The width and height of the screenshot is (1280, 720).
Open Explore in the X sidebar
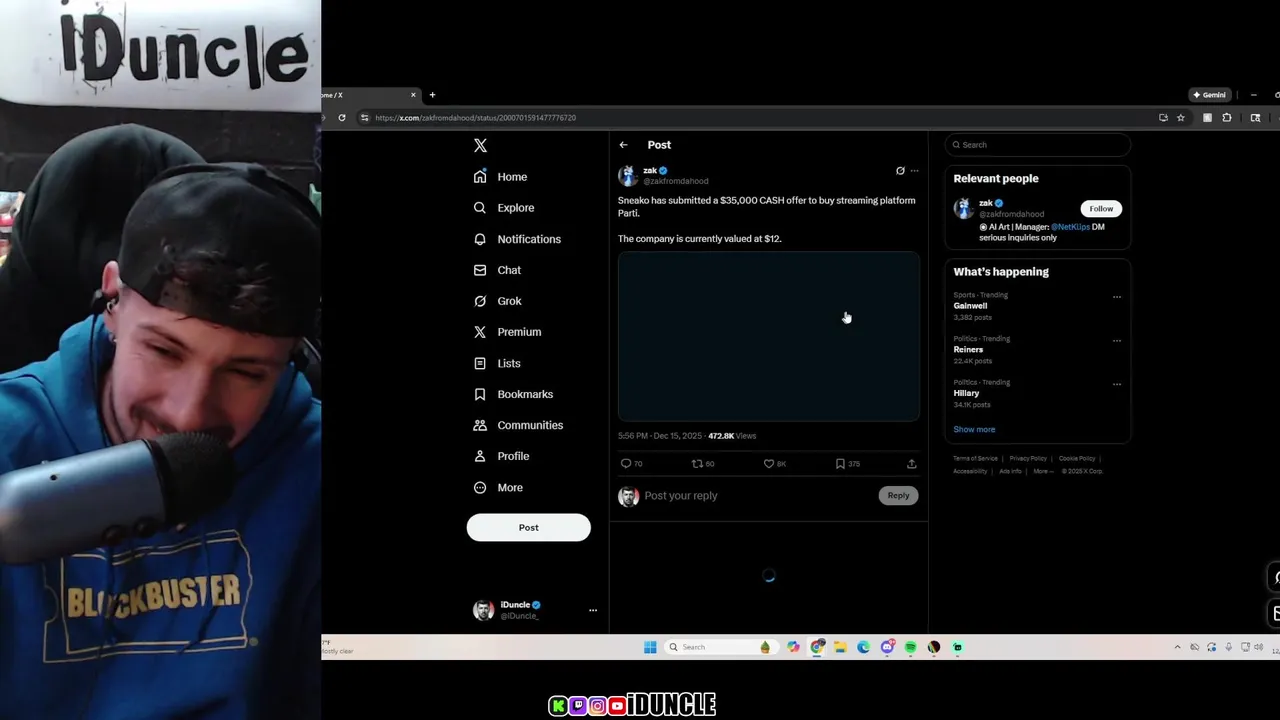pos(504,208)
